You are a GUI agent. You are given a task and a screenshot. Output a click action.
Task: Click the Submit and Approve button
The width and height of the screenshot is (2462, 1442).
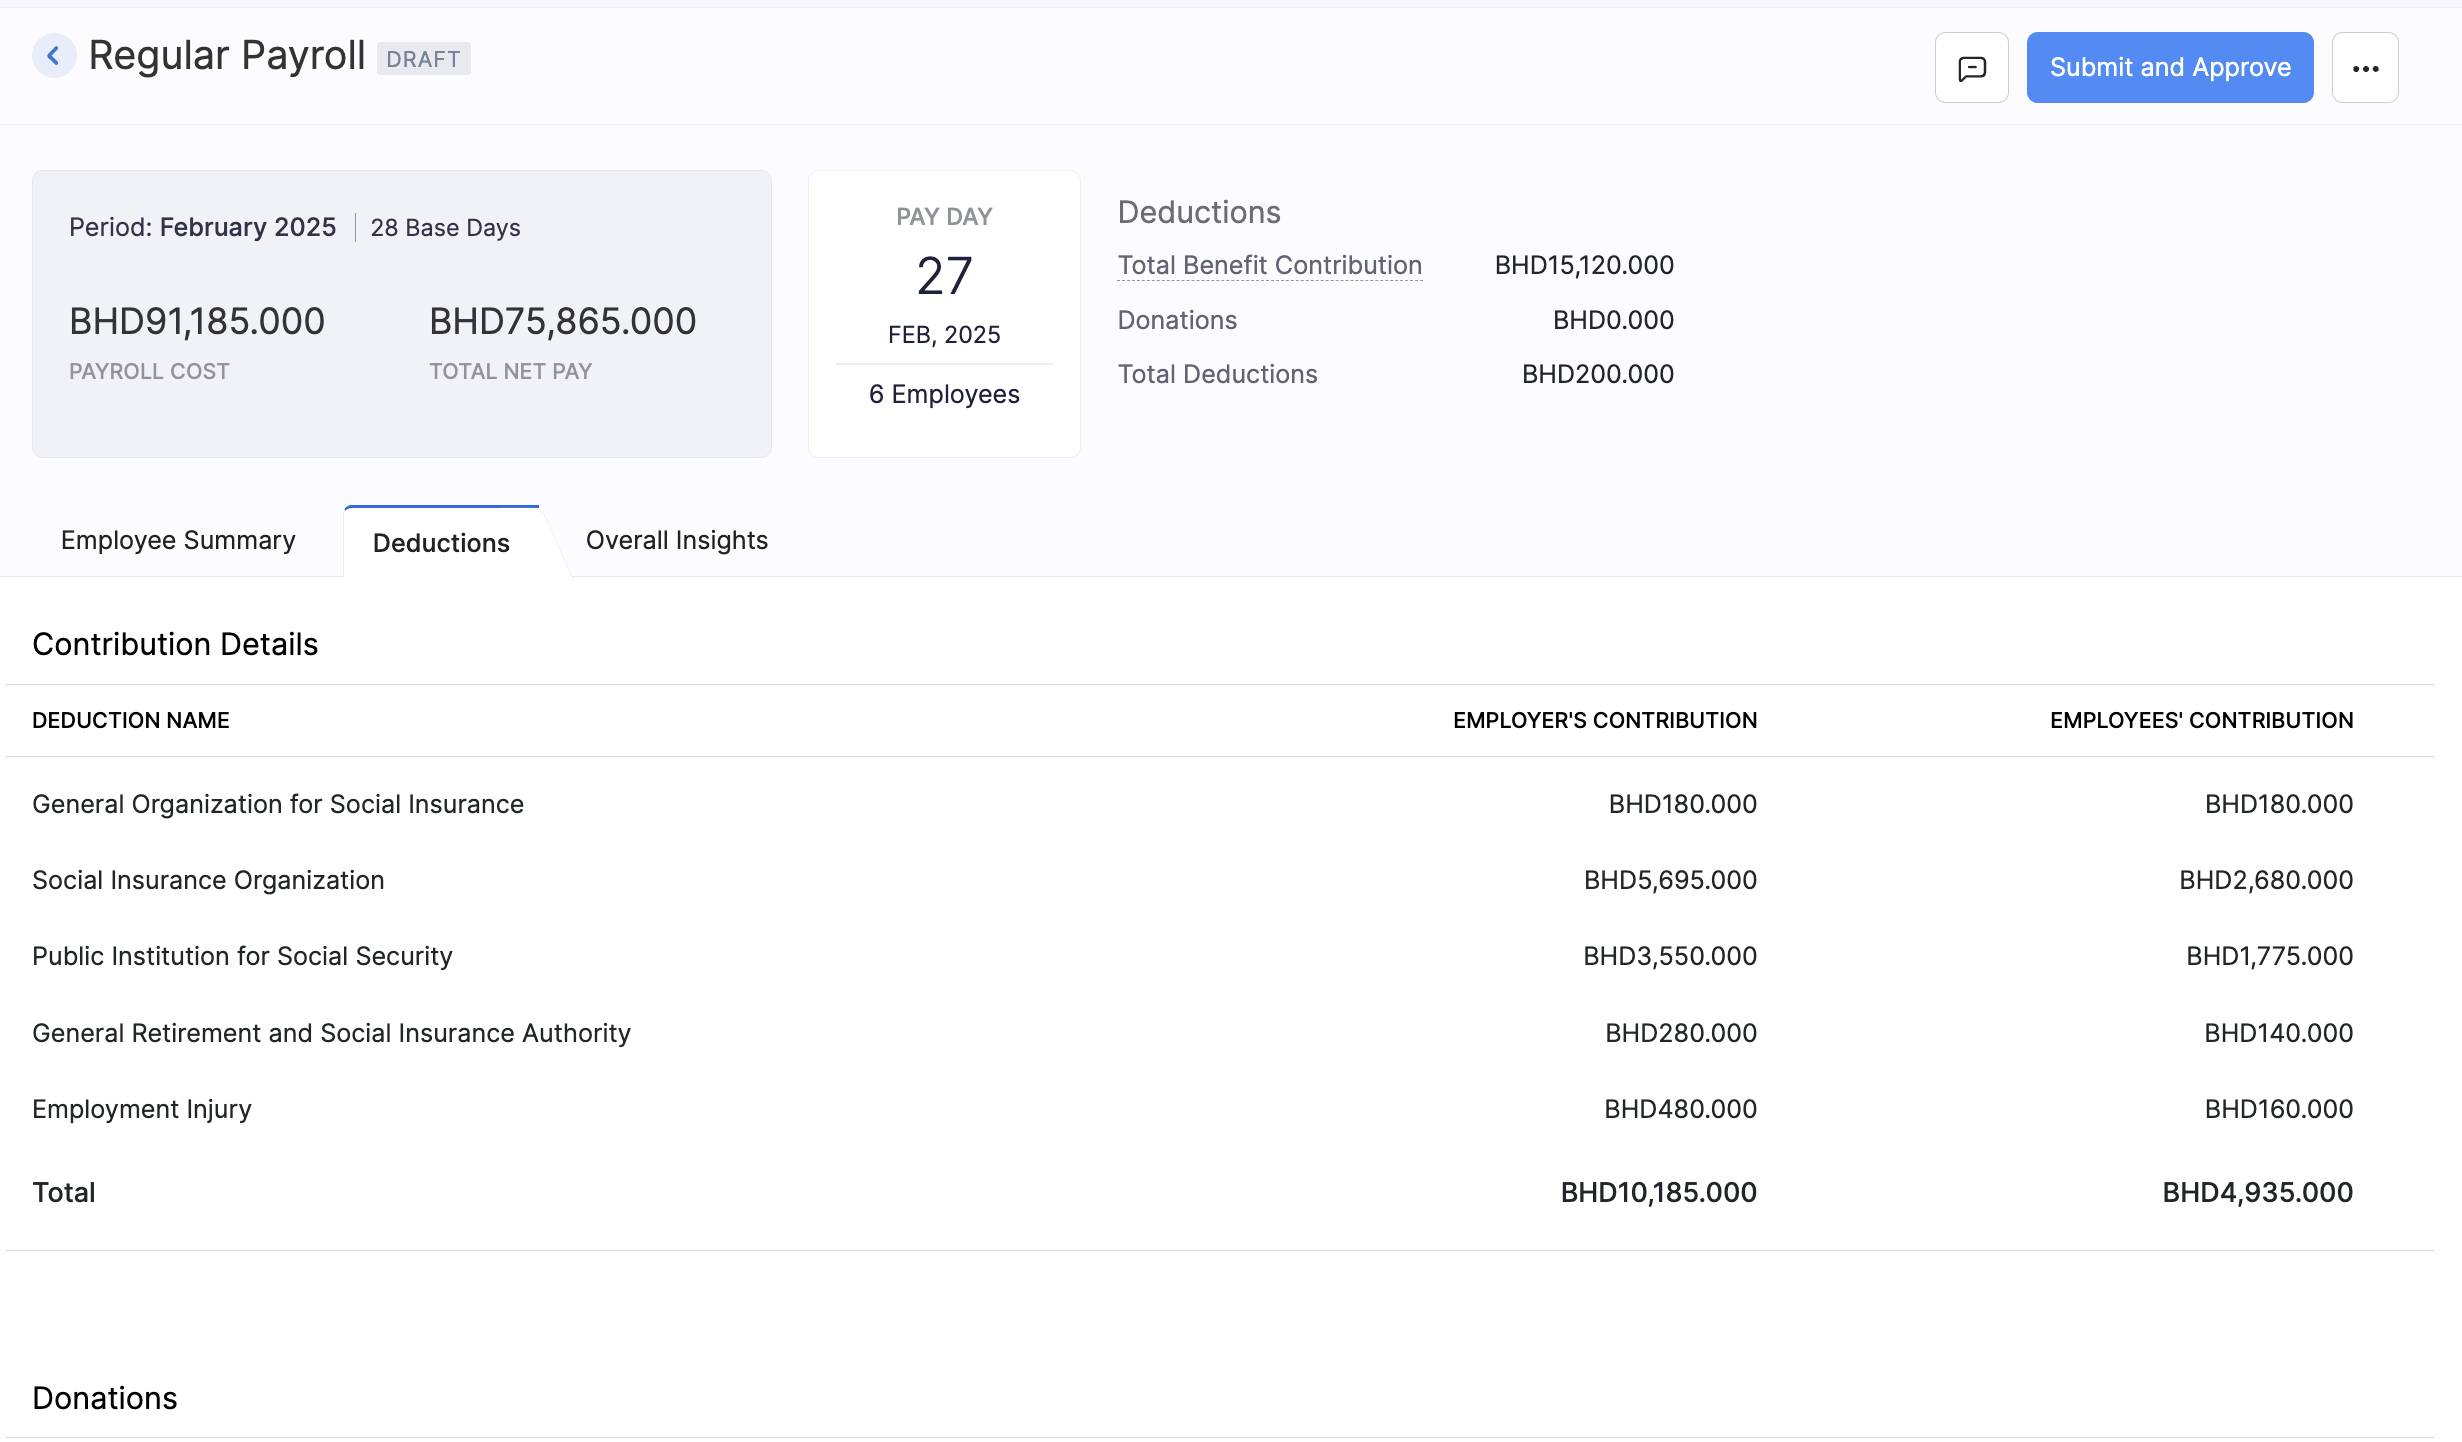tap(2169, 67)
